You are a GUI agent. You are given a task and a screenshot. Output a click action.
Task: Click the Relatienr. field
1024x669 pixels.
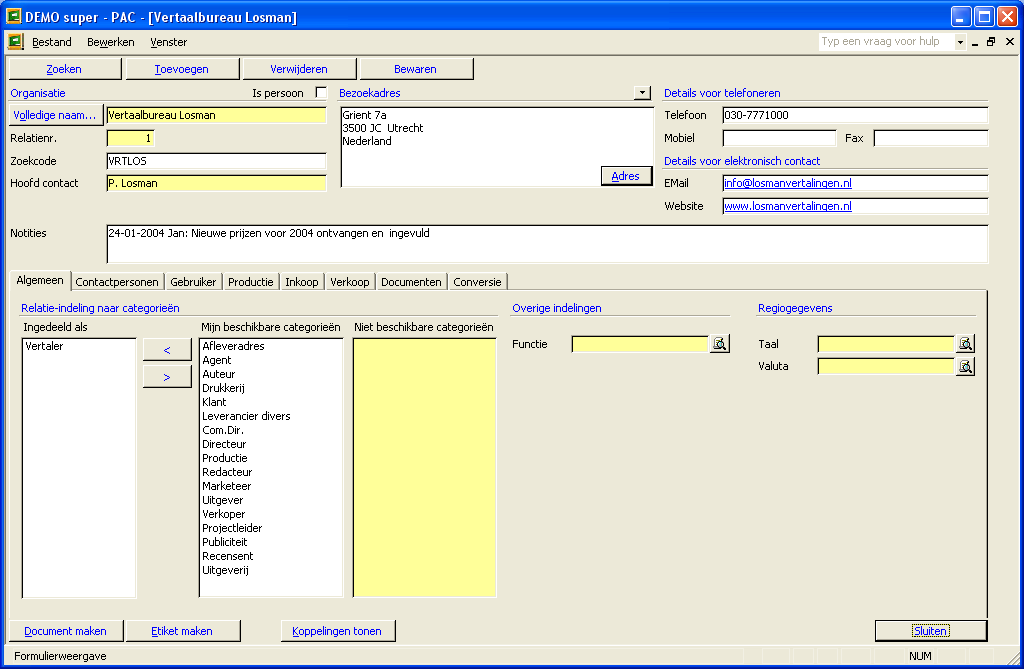click(130, 138)
